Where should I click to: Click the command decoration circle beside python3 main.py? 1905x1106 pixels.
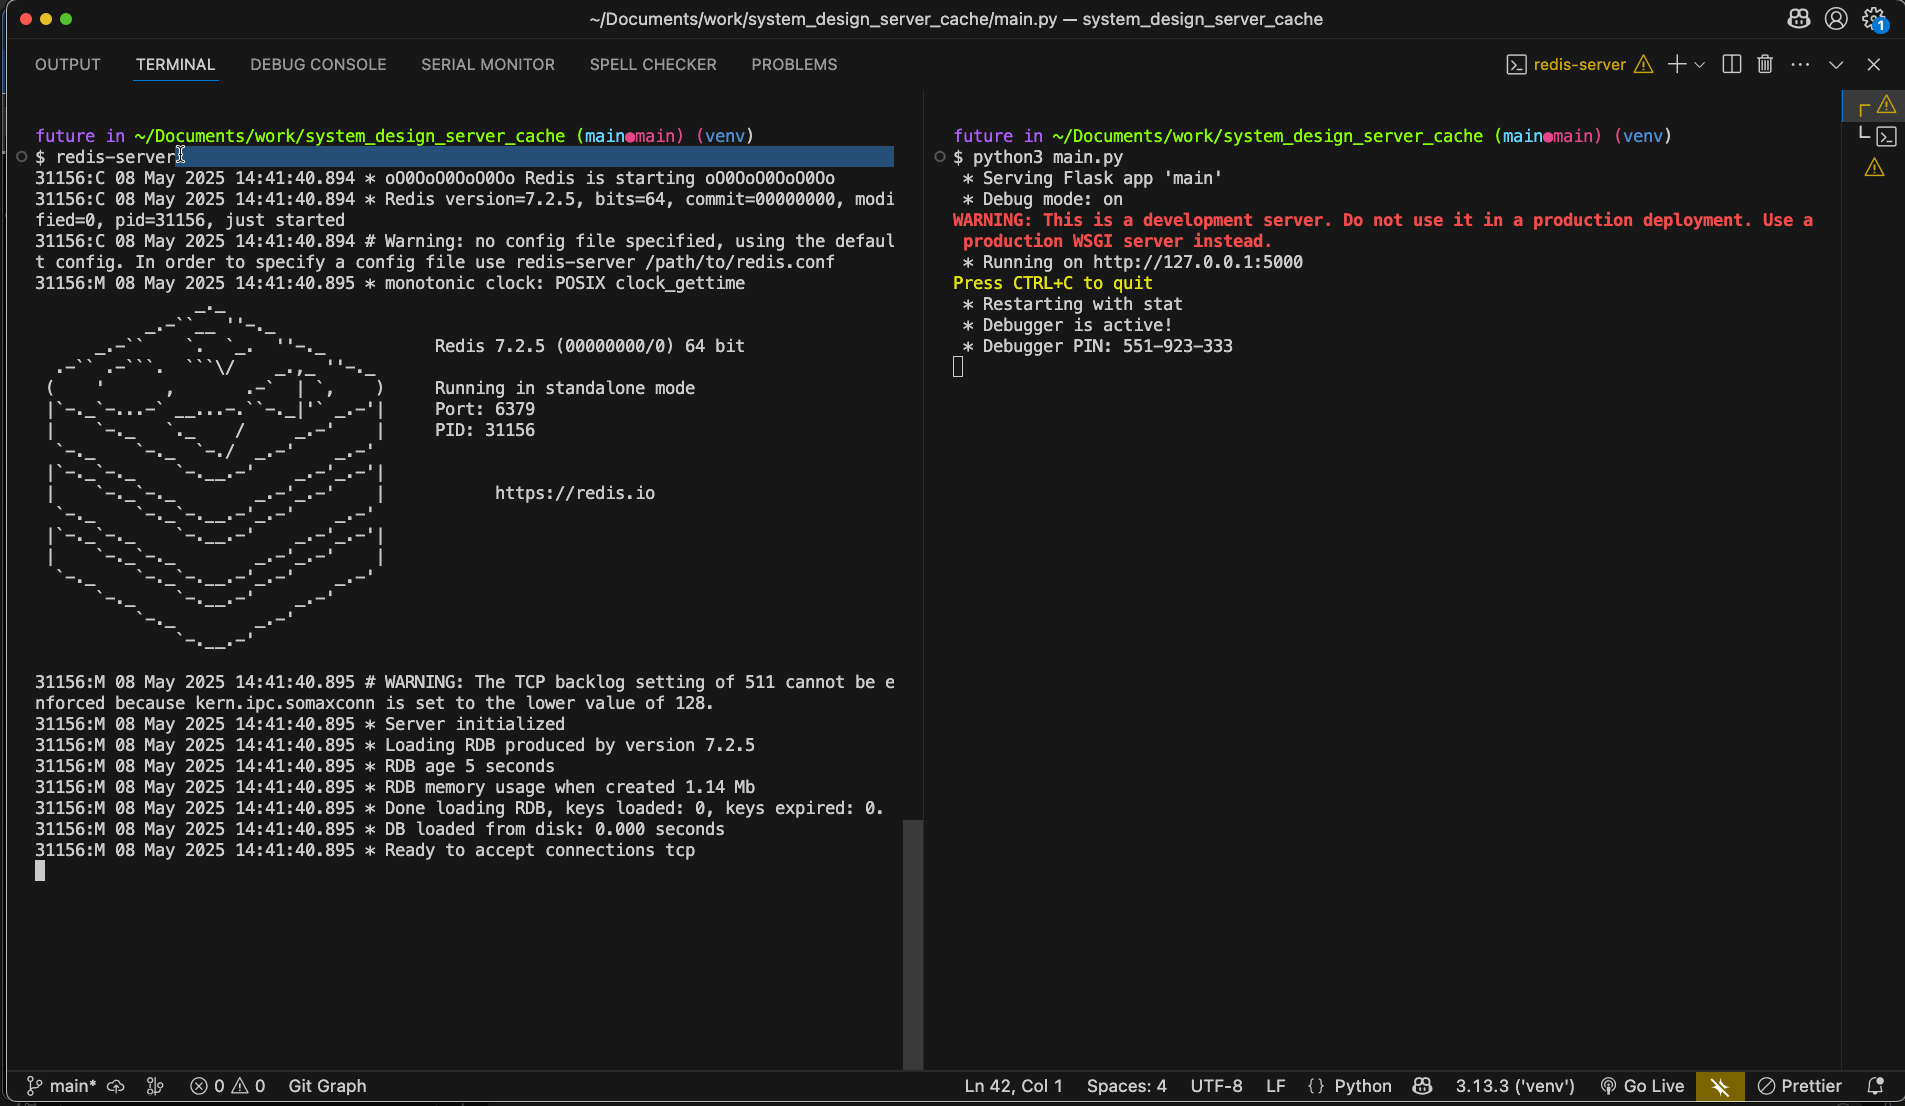939,157
